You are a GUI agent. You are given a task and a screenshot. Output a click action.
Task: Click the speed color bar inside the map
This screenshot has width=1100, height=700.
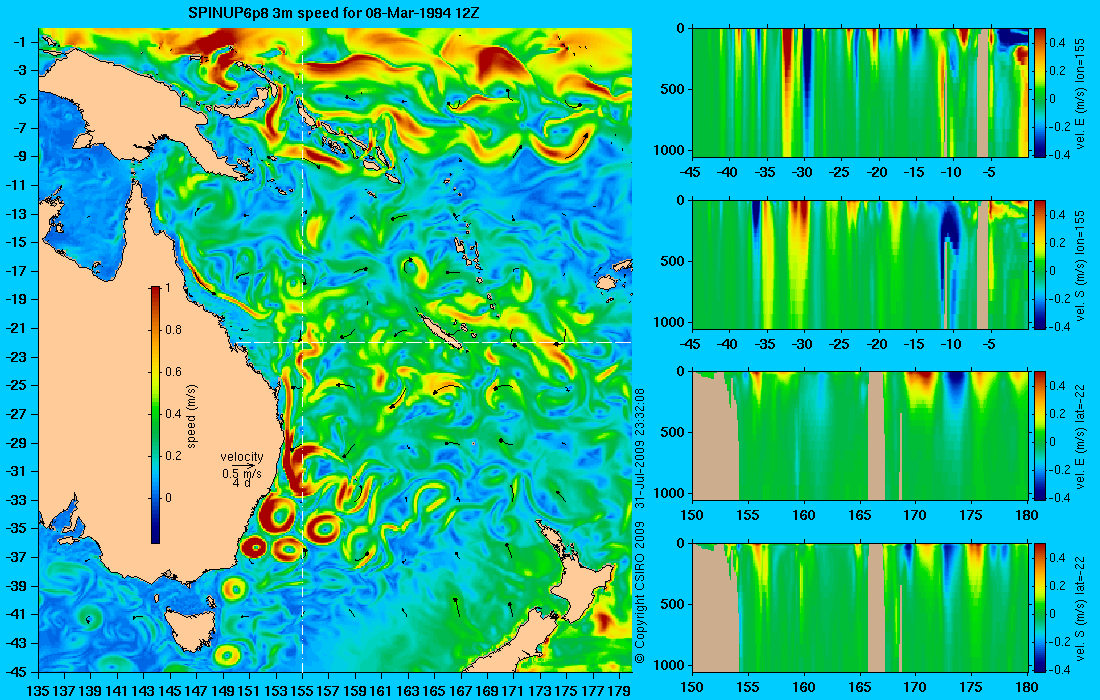click(x=155, y=415)
